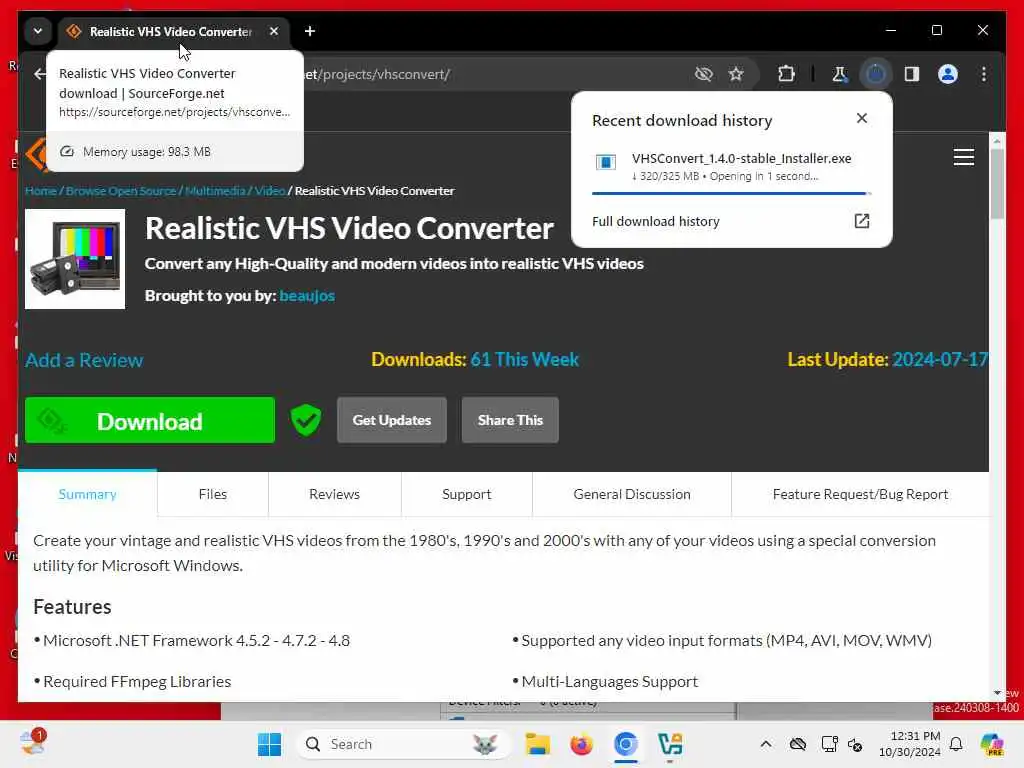Open the Extensions puzzle icon
The image size is (1024, 768).
click(786, 74)
